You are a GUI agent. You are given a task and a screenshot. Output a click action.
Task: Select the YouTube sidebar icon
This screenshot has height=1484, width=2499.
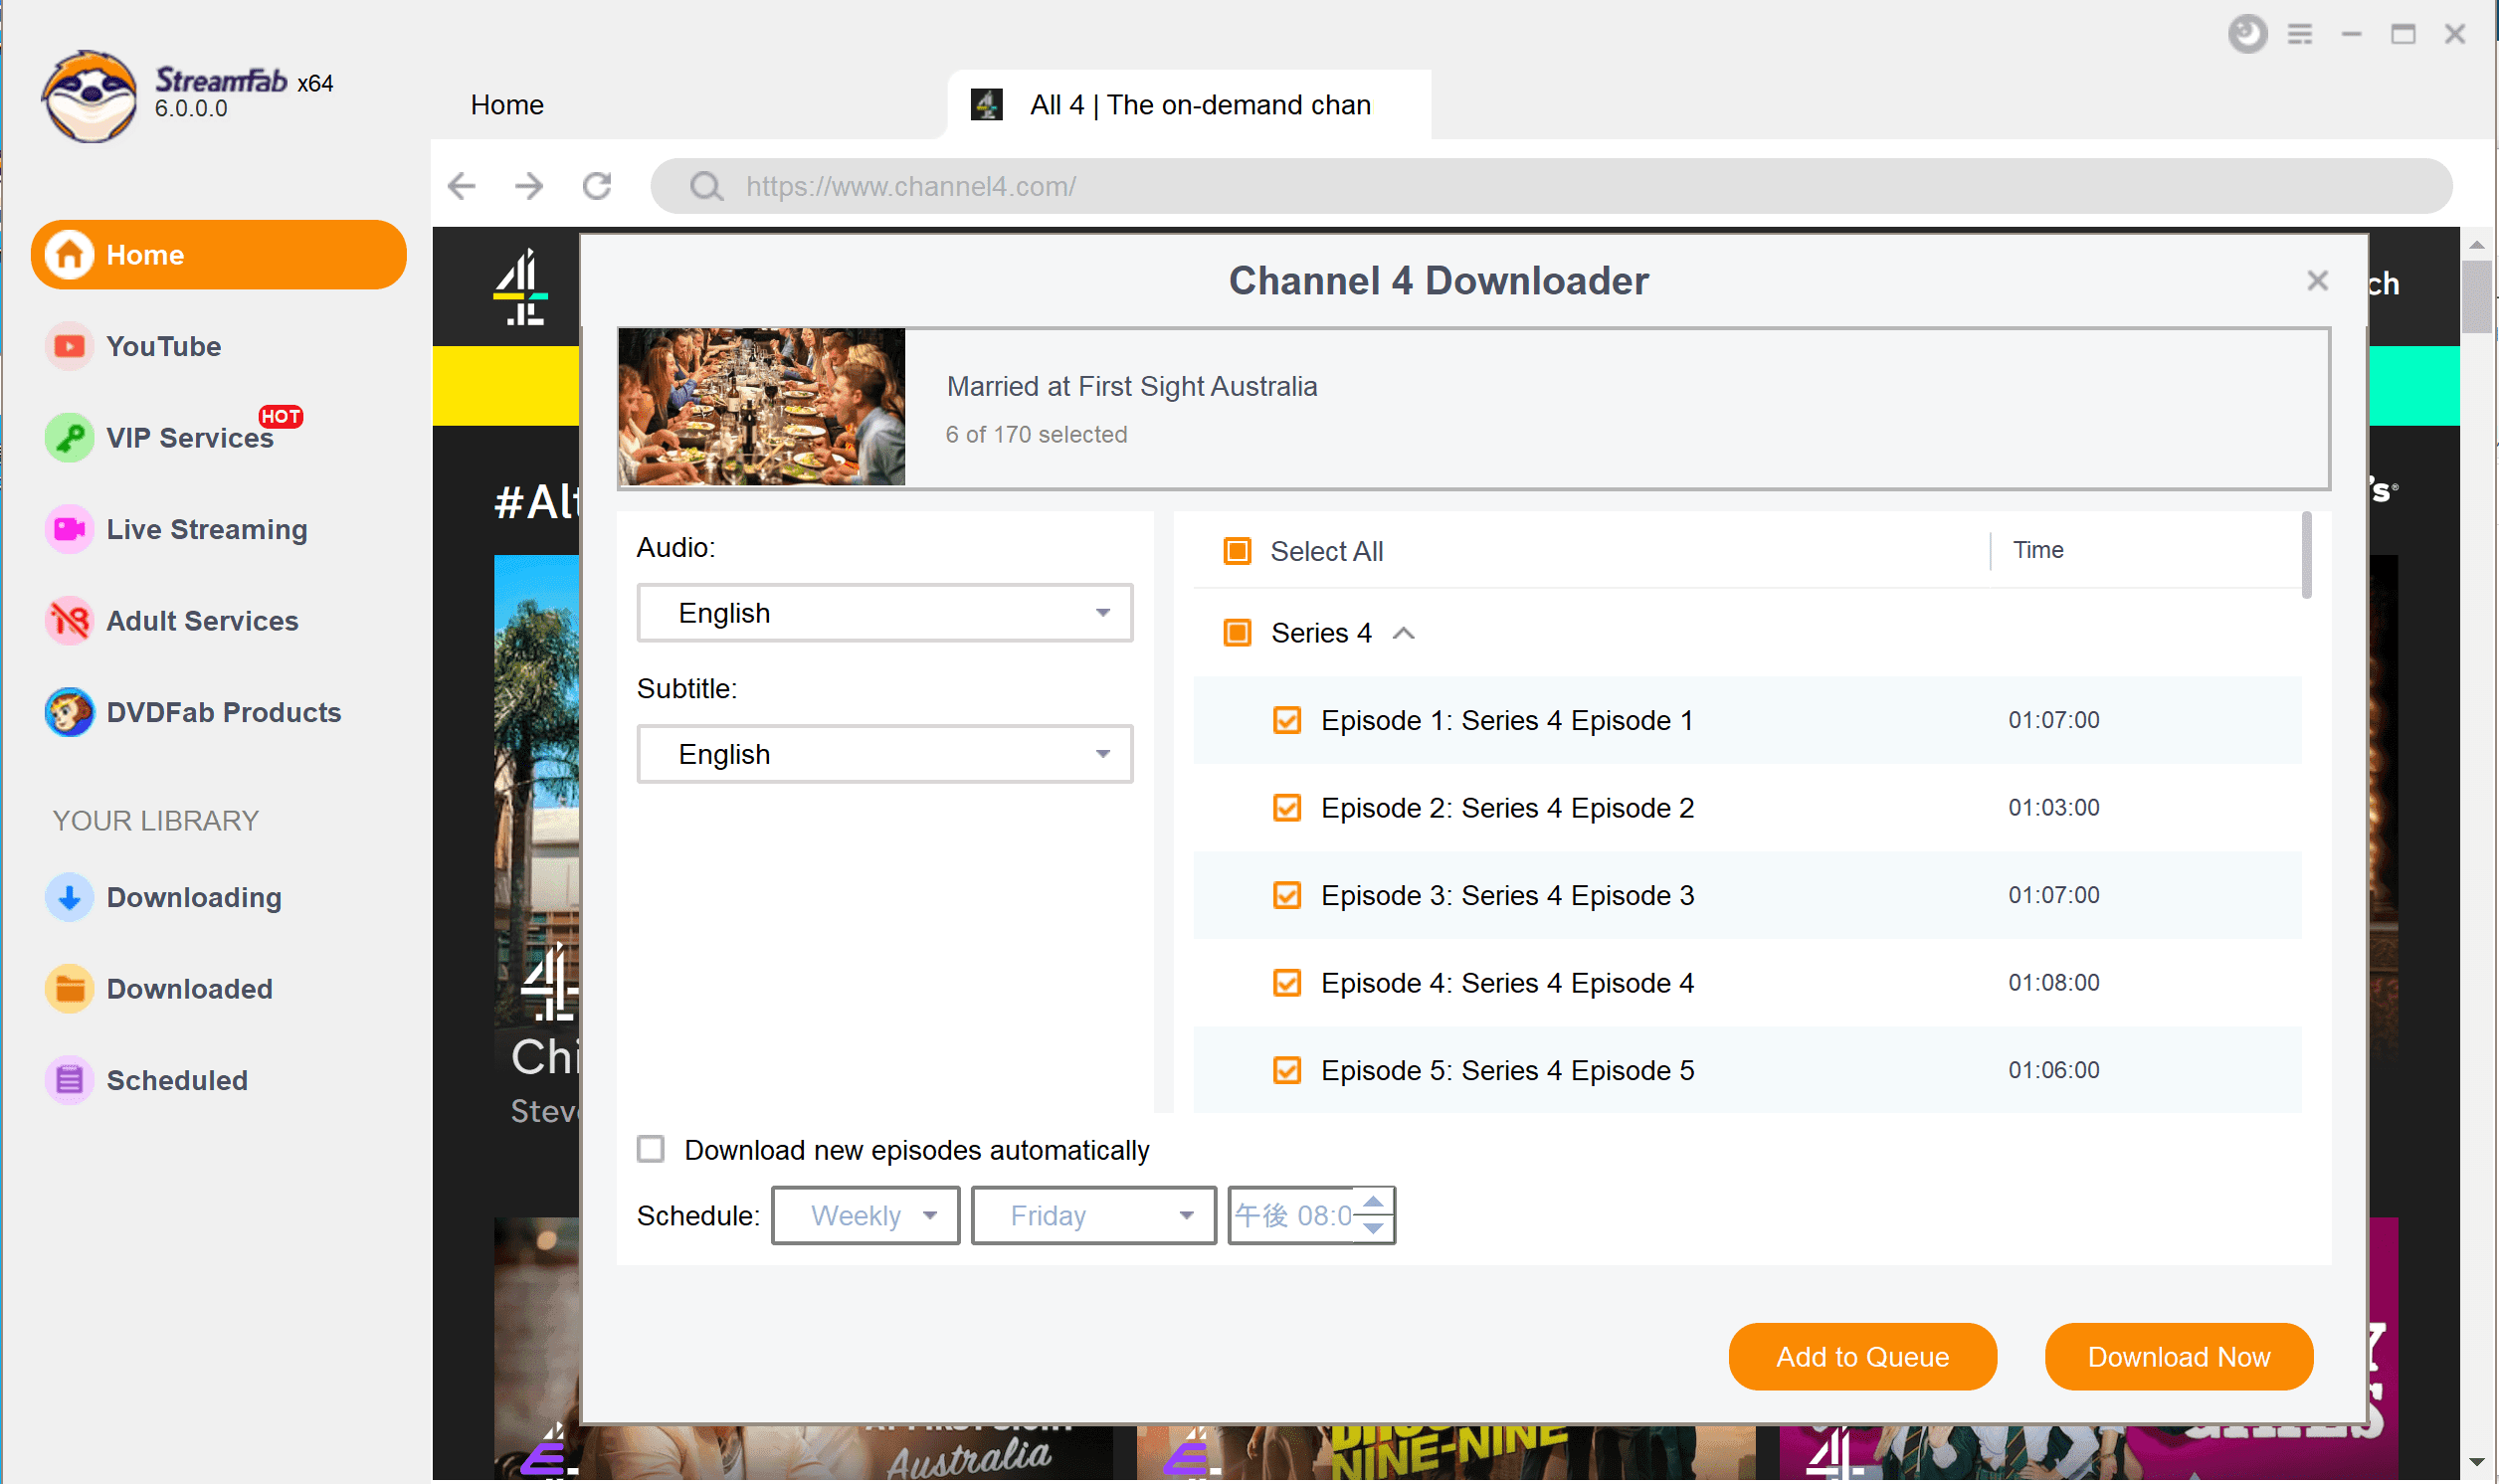[67, 346]
